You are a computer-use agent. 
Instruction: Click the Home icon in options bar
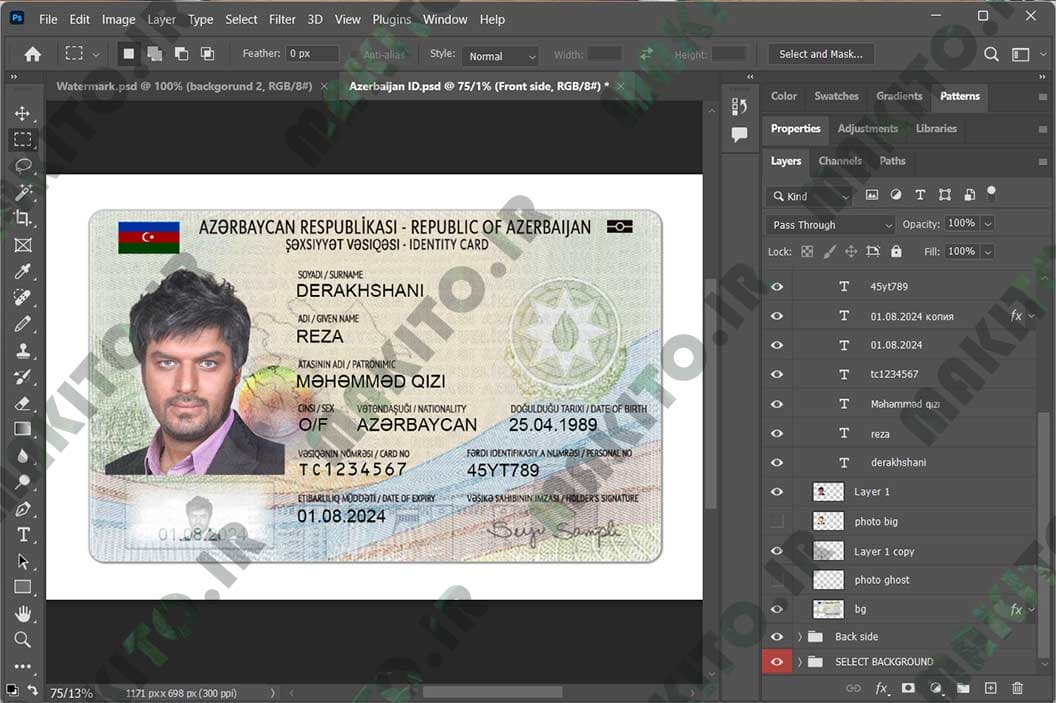(32, 54)
